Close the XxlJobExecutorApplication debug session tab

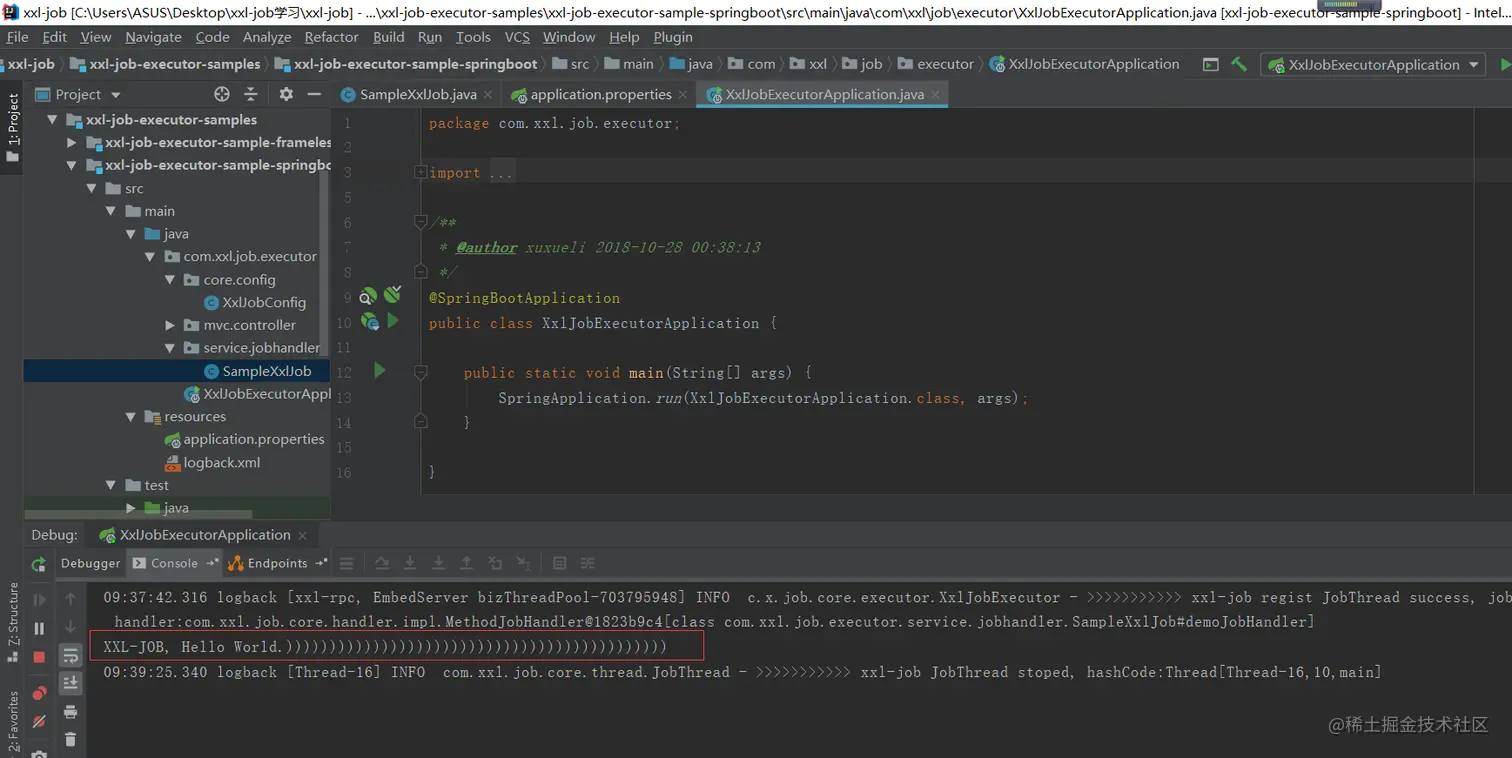(302, 536)
